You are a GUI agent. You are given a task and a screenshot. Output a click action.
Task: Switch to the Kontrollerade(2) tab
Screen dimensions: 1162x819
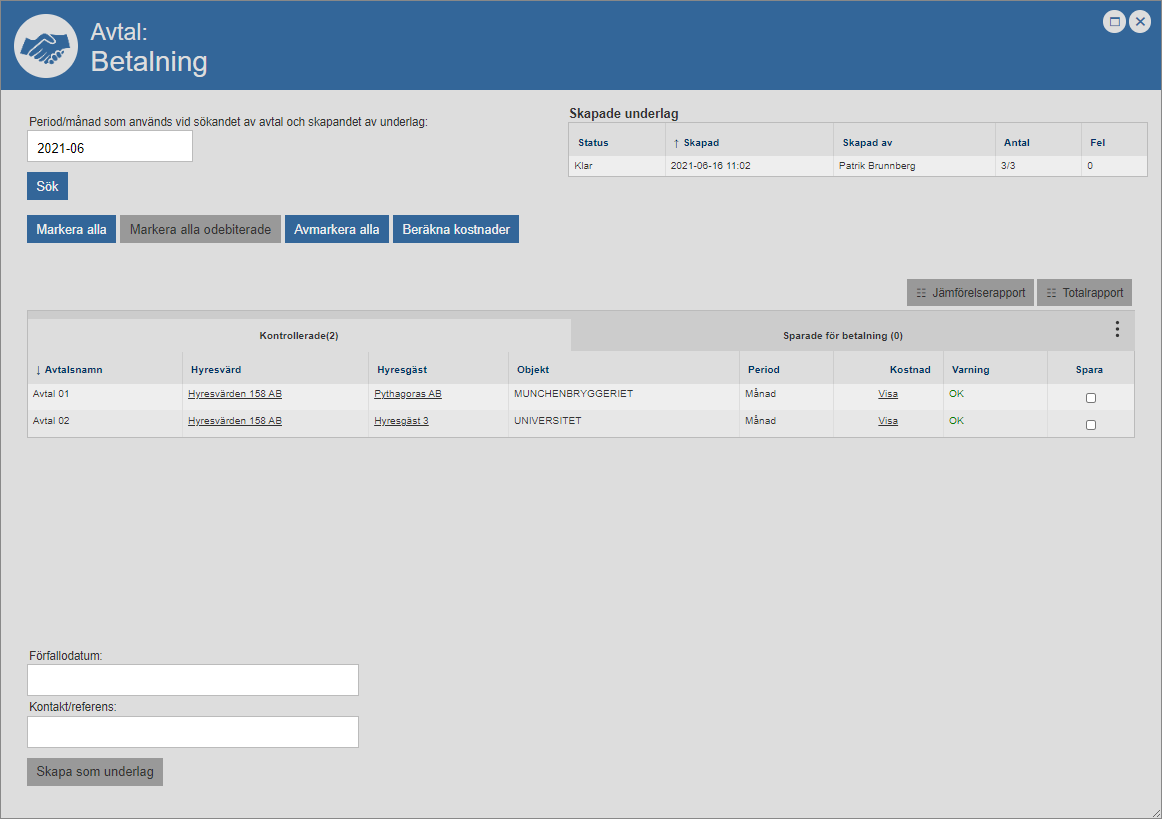pyautogui.click(x=298, y=336)
